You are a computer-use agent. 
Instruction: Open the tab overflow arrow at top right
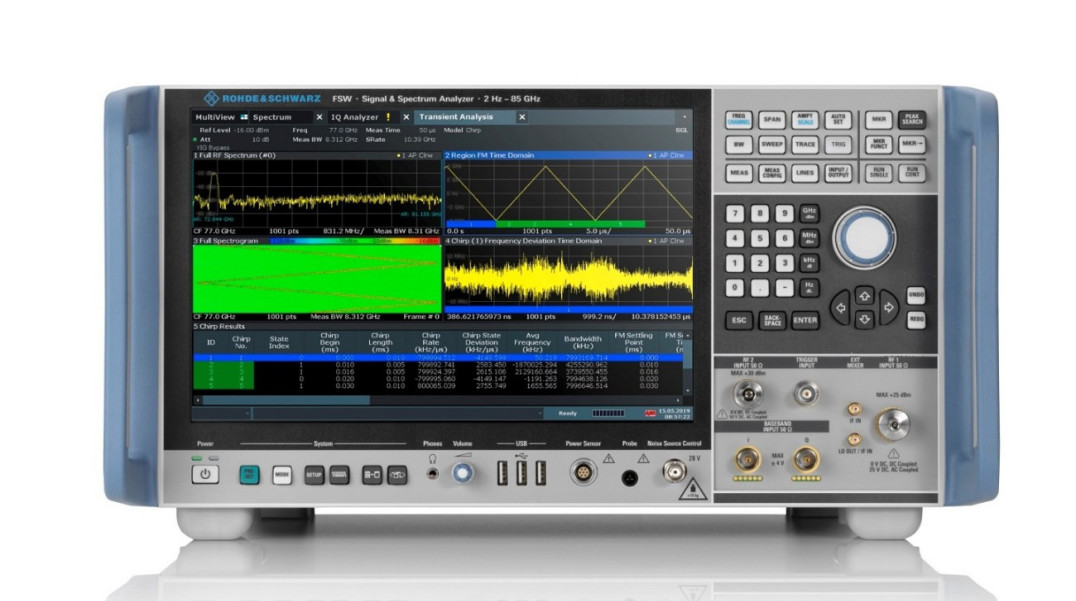[685, 117]
